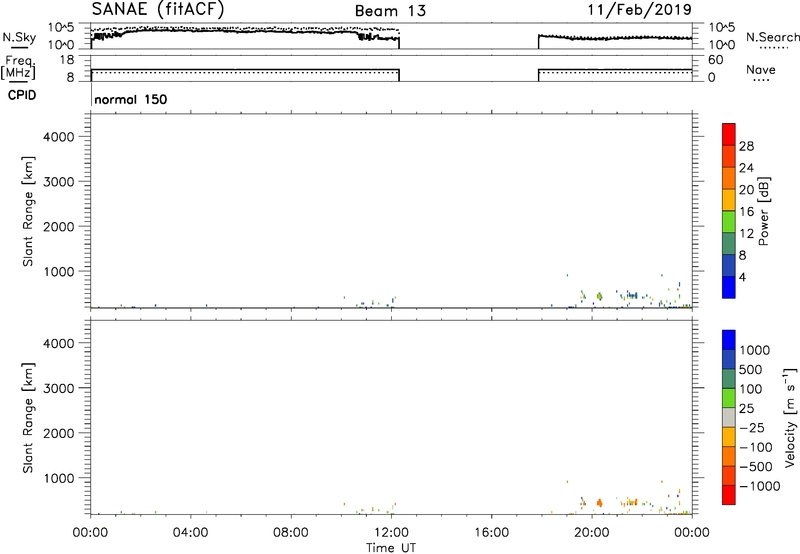Click the 500 label on Velocity colorbar
Screen dimensions: 800x554
pos(751,369)
